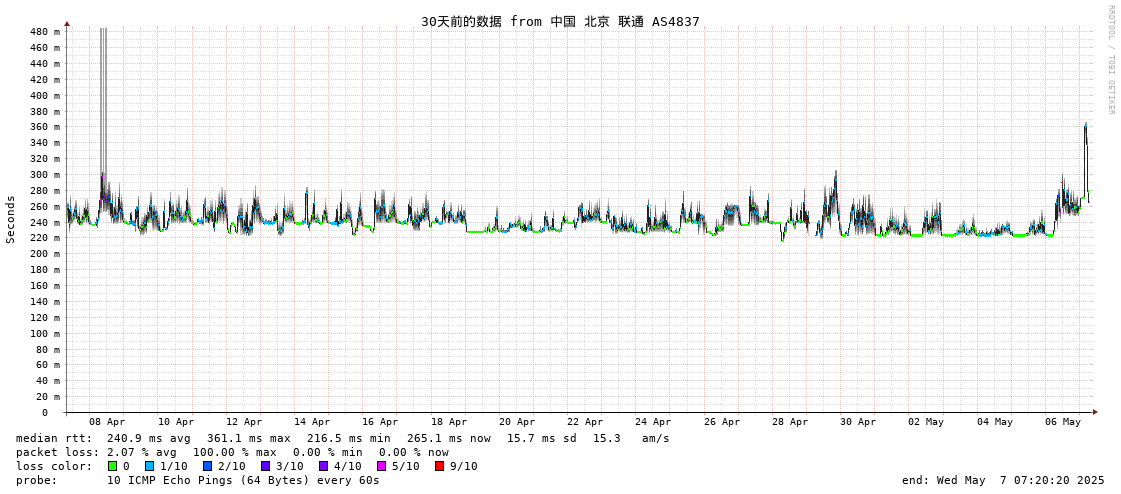Click the 480 m y-axis label

(45, 32)
